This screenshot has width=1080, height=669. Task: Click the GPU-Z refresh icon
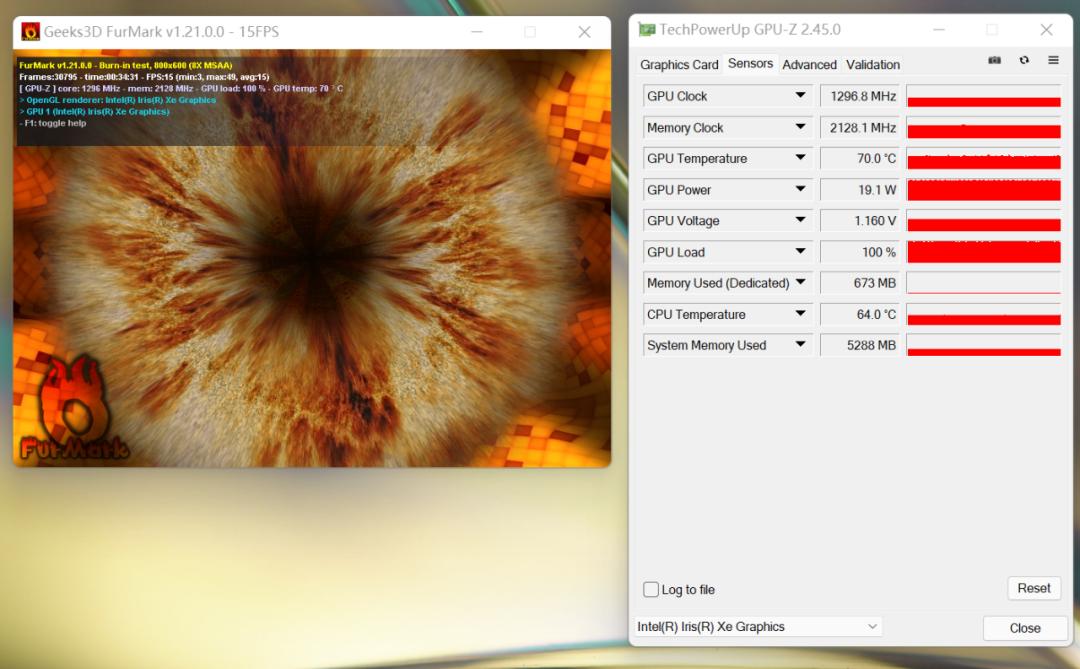point(1024,60)
